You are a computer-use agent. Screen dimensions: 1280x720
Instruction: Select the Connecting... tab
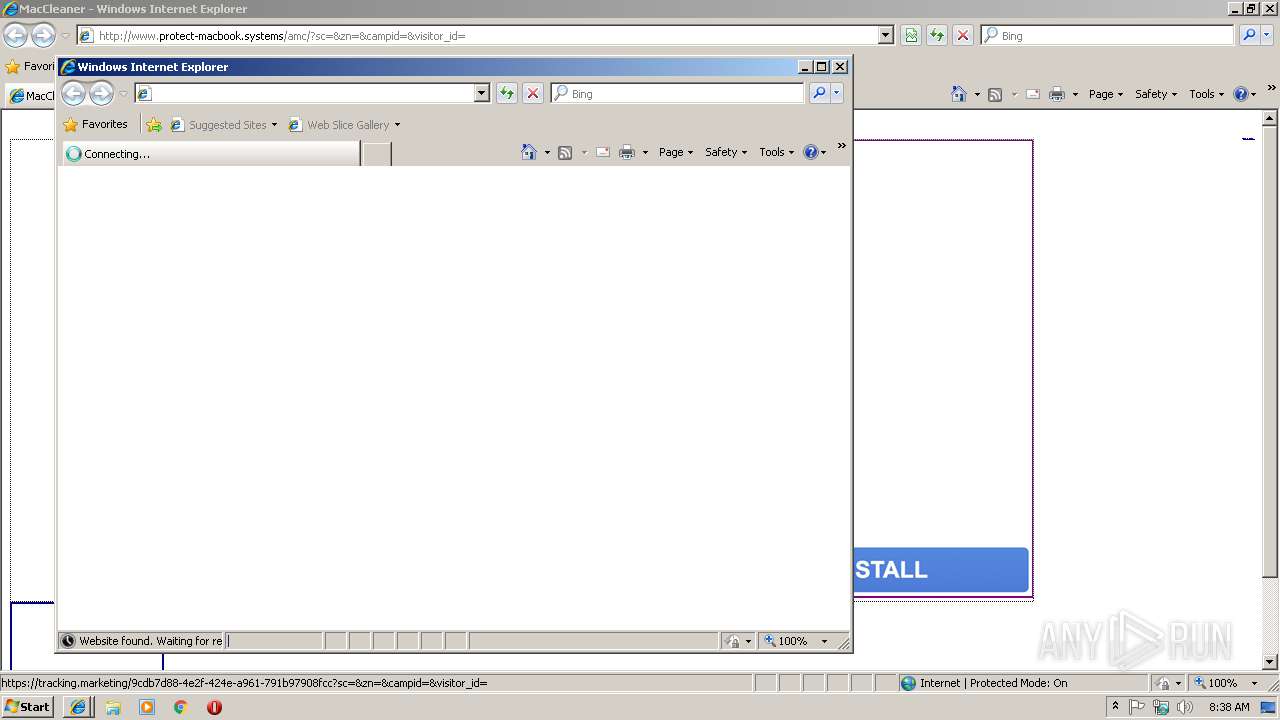coord(210,154)
